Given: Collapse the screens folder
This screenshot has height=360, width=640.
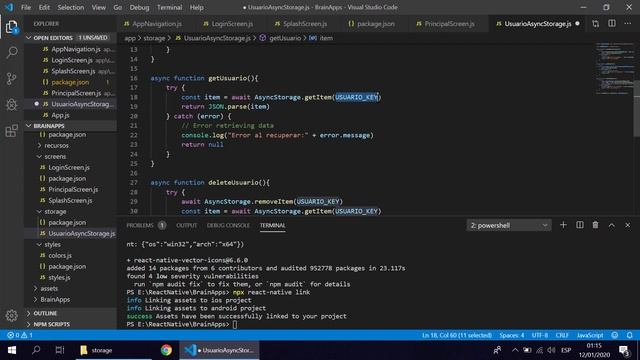Looking at the screenshot, I should [55, 156].
